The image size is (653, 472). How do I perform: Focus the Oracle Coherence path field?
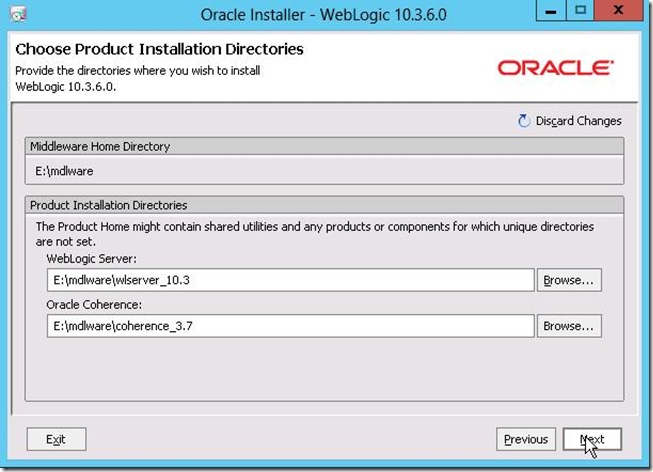click(x=290, y=326)
